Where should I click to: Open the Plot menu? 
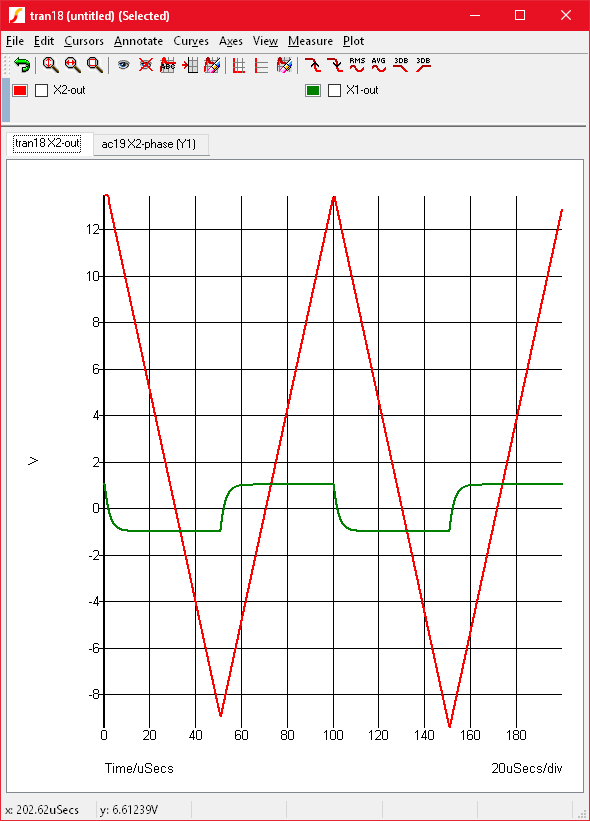(353, 41)
